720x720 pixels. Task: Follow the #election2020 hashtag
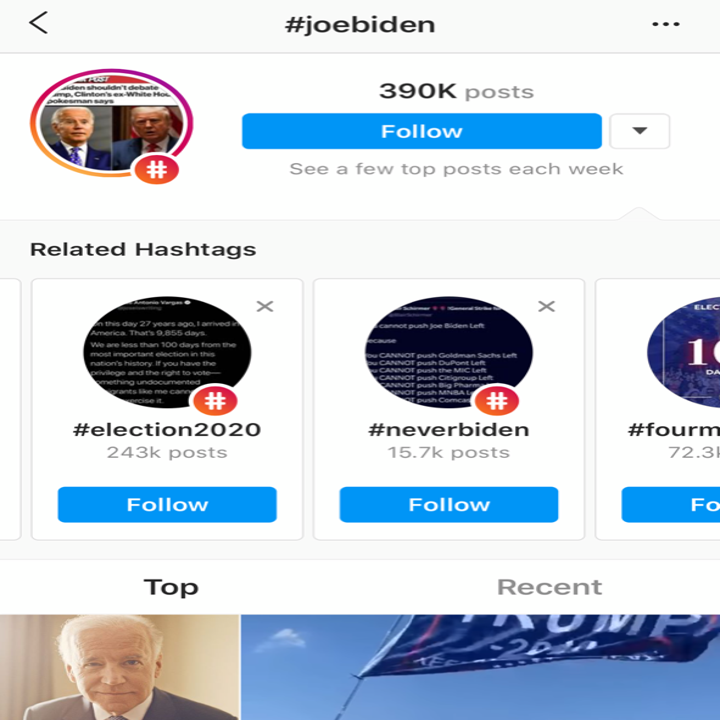pyautogui.click(x=167, y=504)
